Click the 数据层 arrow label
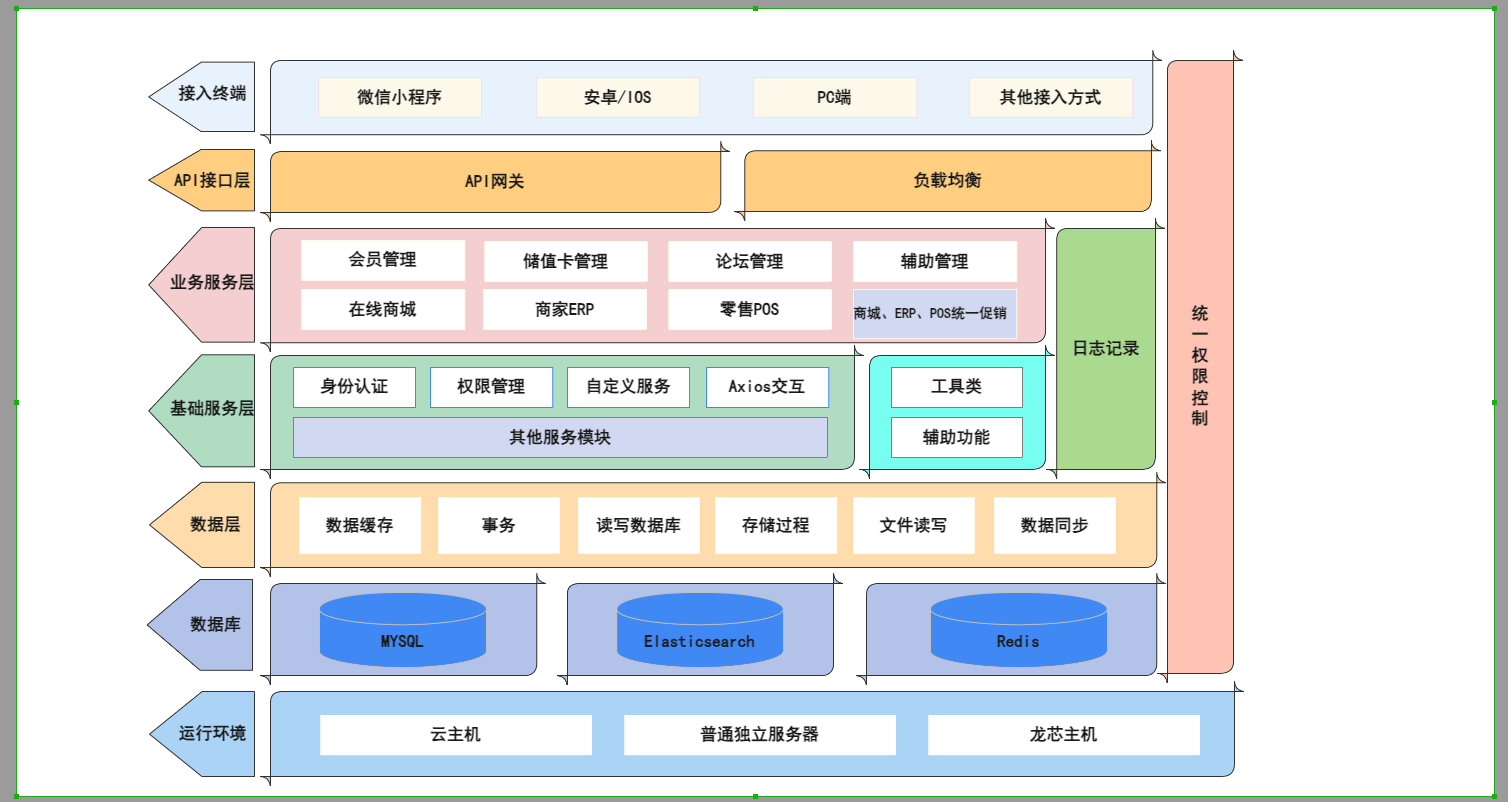Image resolution: width=1508 pixels, height=802 pixels. pos(202,525)
